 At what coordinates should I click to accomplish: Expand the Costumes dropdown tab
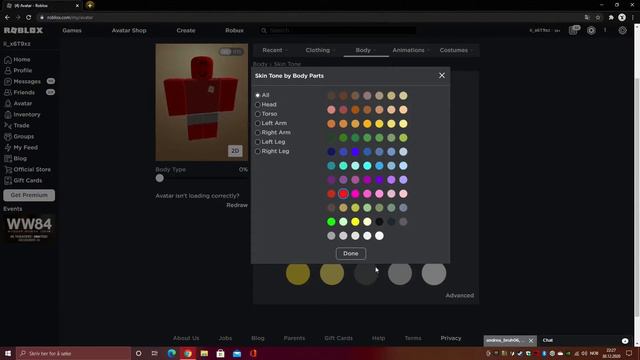pyautogui.click(x=456, y=50)
